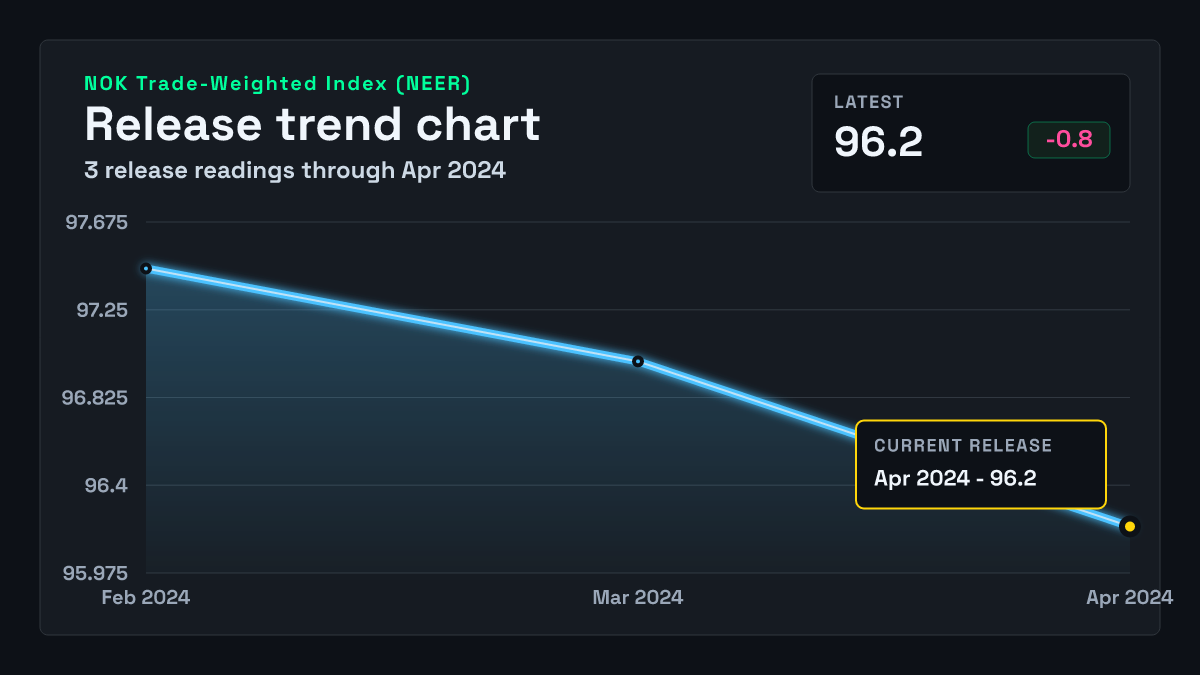Screen dimensions: 1200x675
Task: Click the 97.25 y-axis label
Action: [102, 310]
